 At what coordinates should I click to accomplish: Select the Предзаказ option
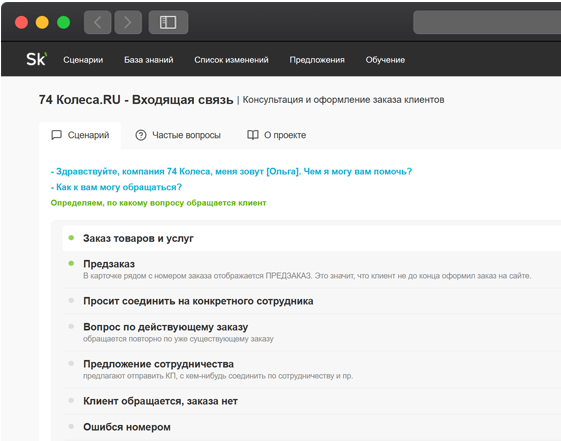(312, 270)
